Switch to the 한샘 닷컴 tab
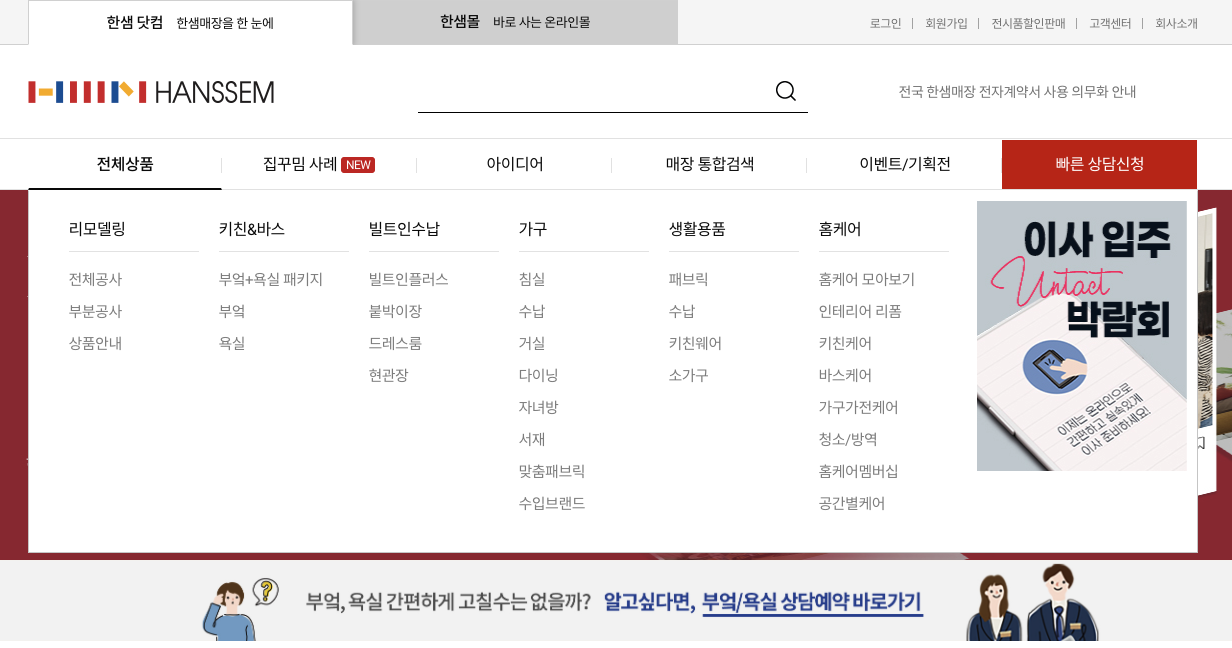The image size is (1232, 648). (x=190, y=22)
